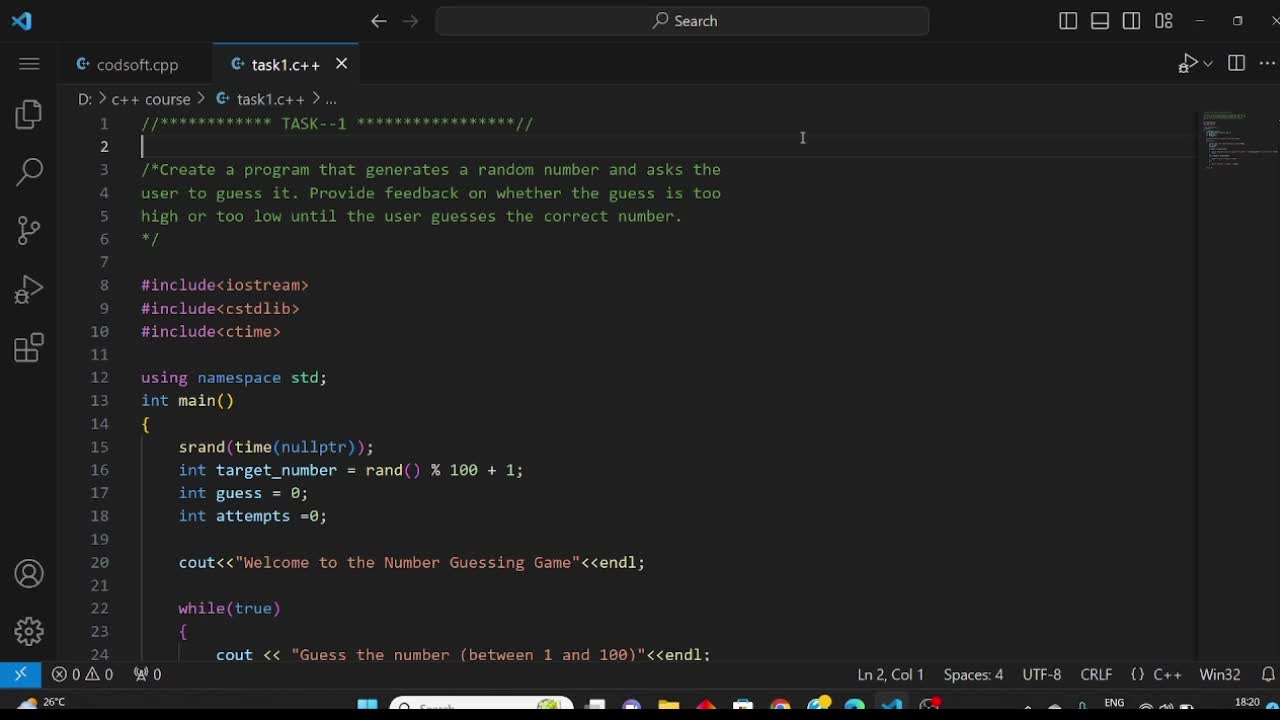This screenshot has width=1280, height=720.
Task: Open the Extensions view
Action: pyautogui.click(x=29, y=348)
